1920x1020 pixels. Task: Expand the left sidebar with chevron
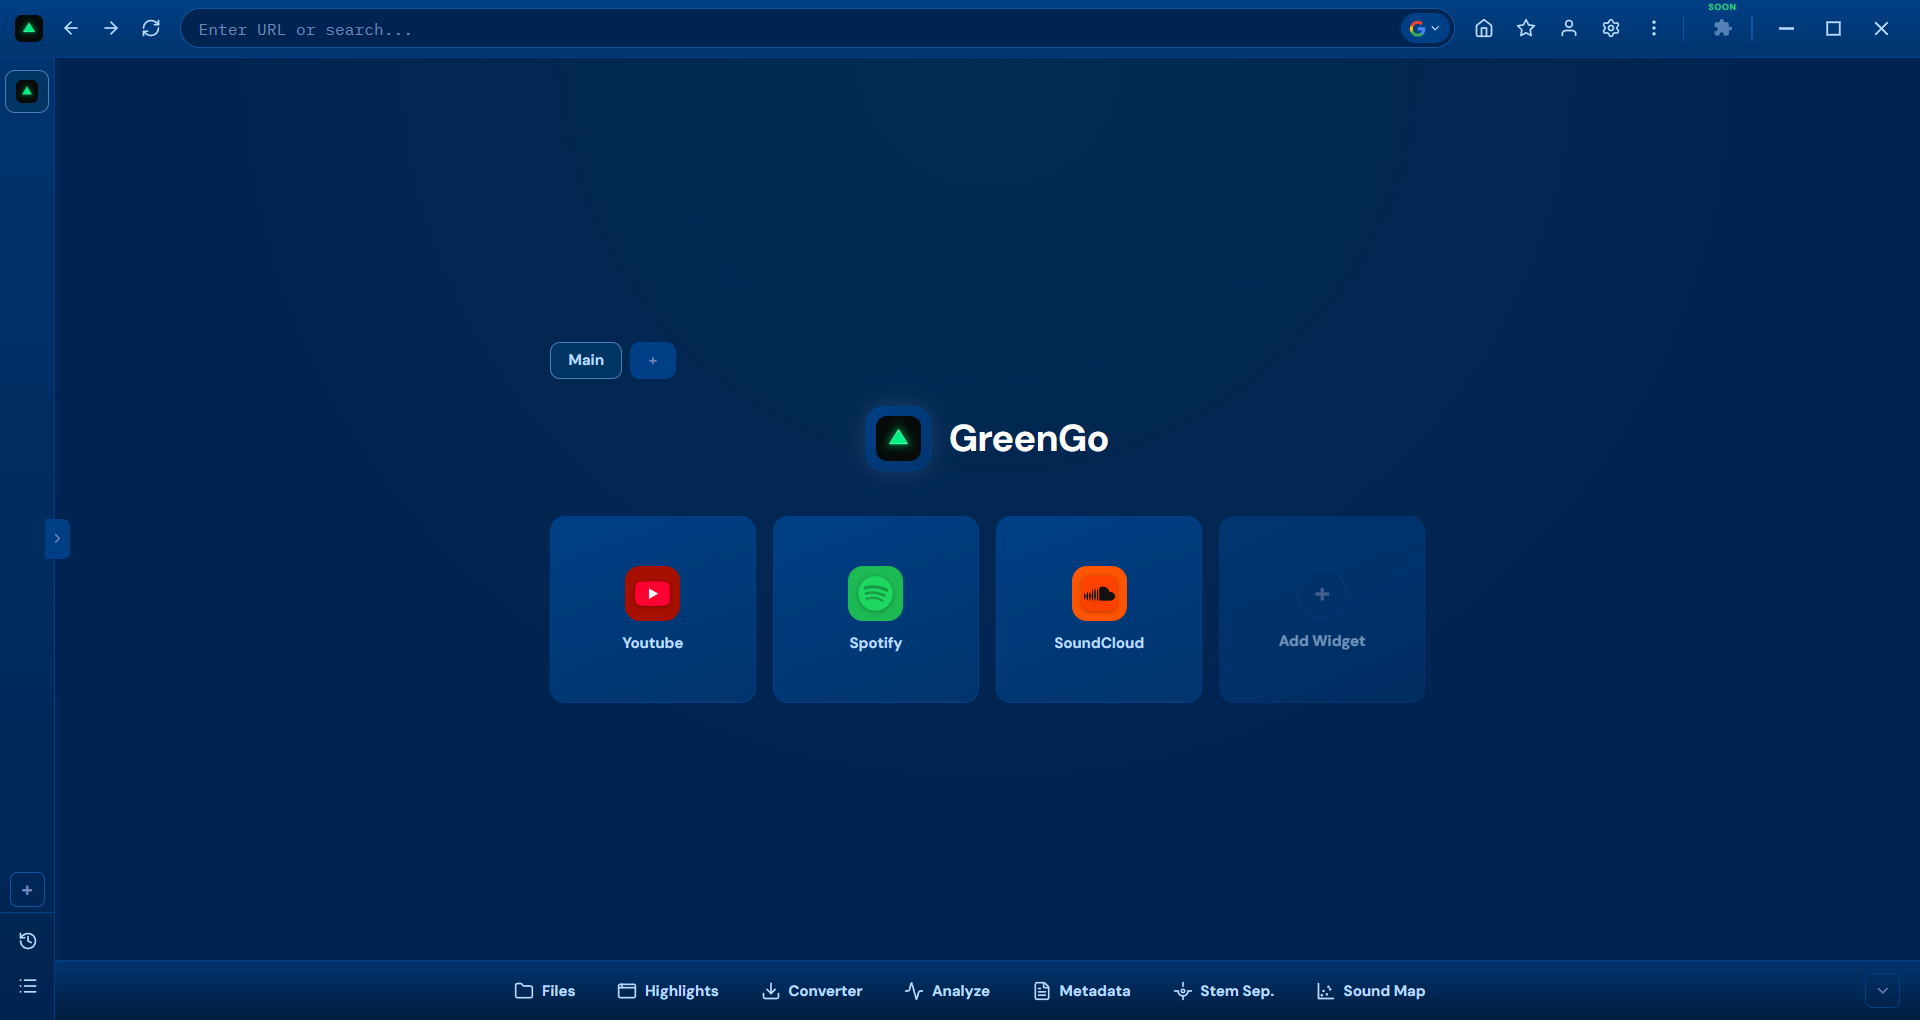[57, 538]
